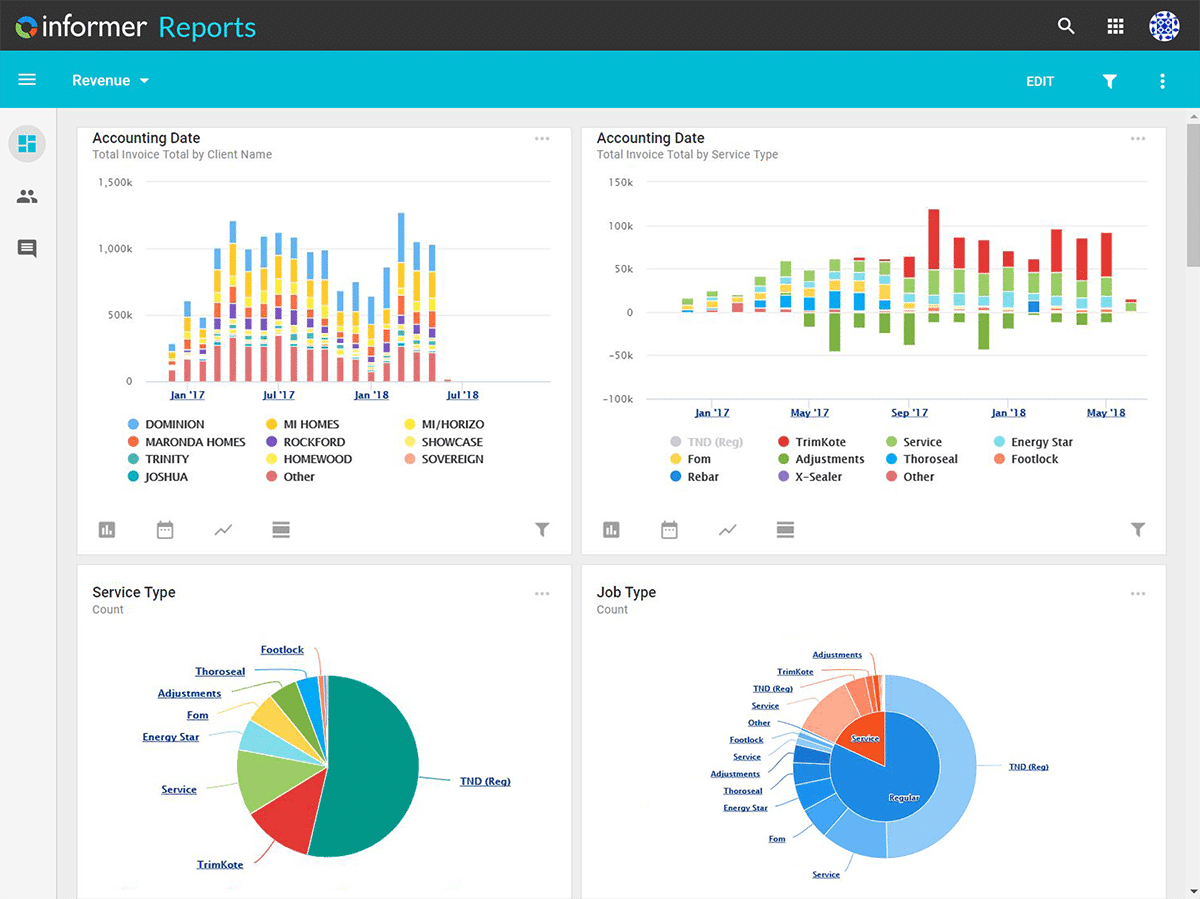Open options menu on Service Type pie card
The height and width of the screenshot is (899, 1200).
(x=542, y=593)
